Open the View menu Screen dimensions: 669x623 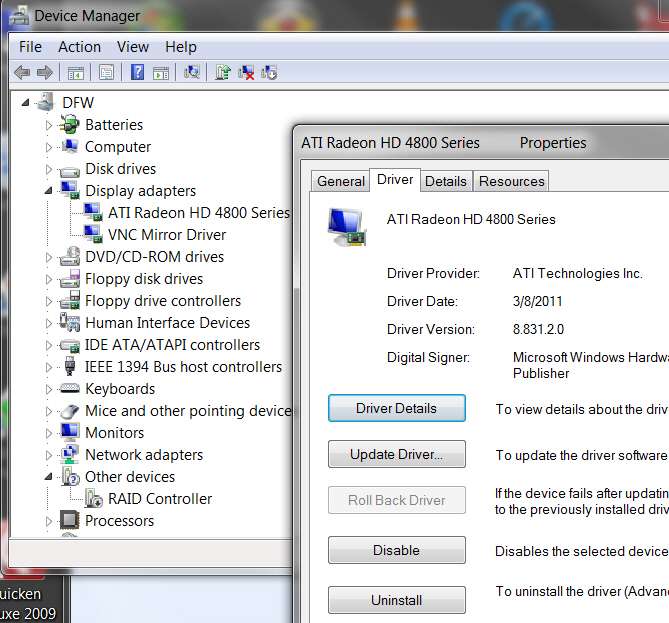(x=133, y=47)
